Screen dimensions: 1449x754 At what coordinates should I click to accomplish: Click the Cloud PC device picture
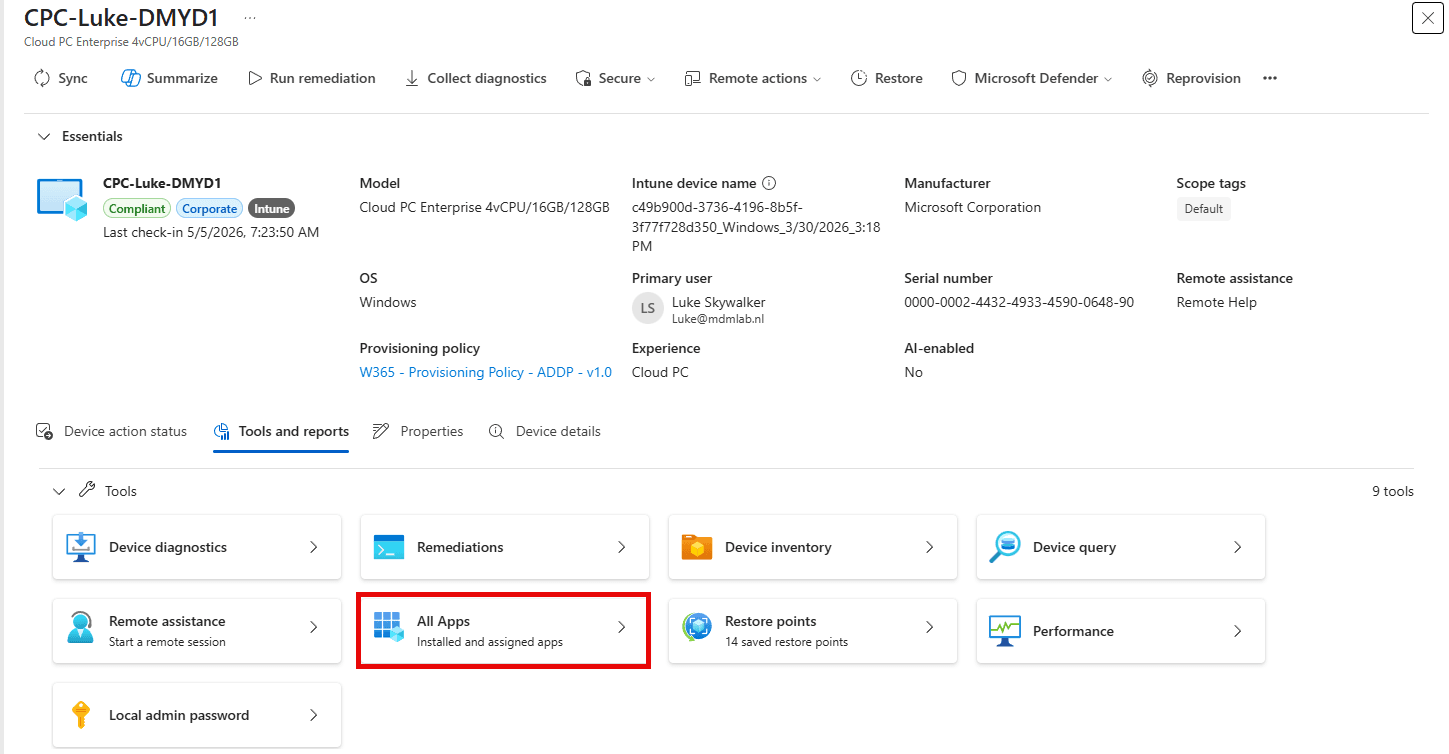(x=64, y=199)
